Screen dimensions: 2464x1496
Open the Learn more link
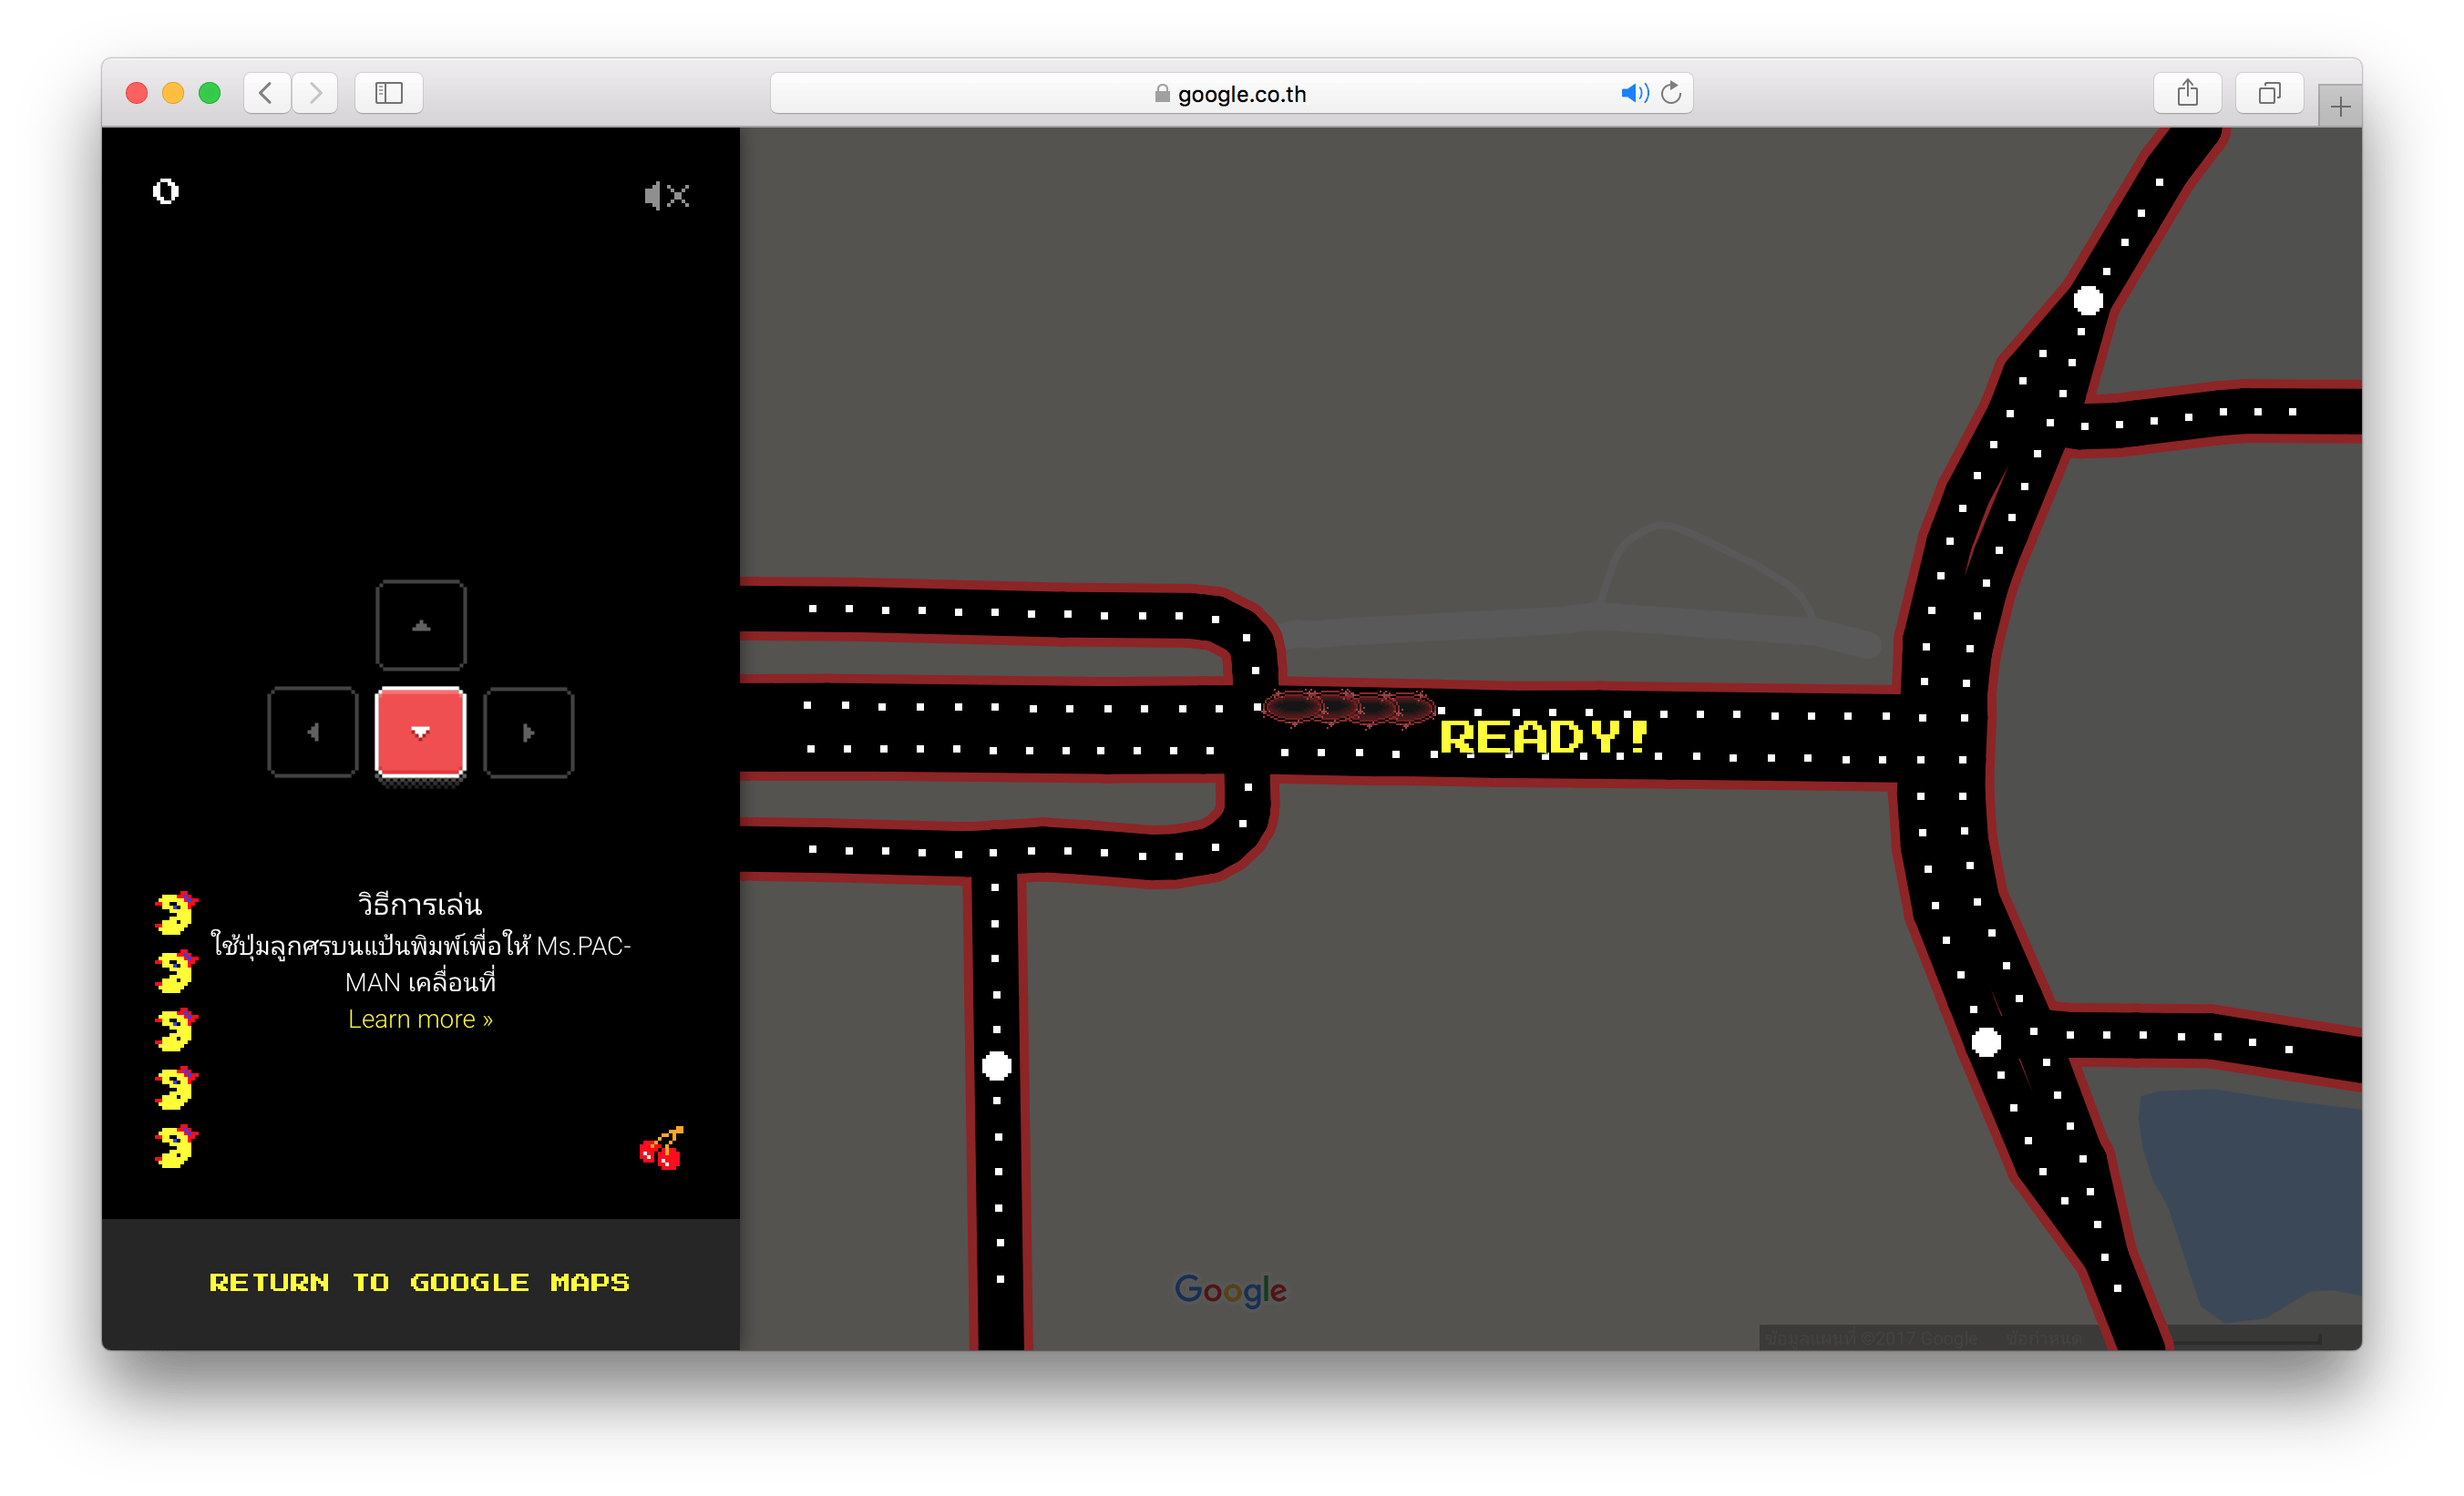pos(420,1019)
